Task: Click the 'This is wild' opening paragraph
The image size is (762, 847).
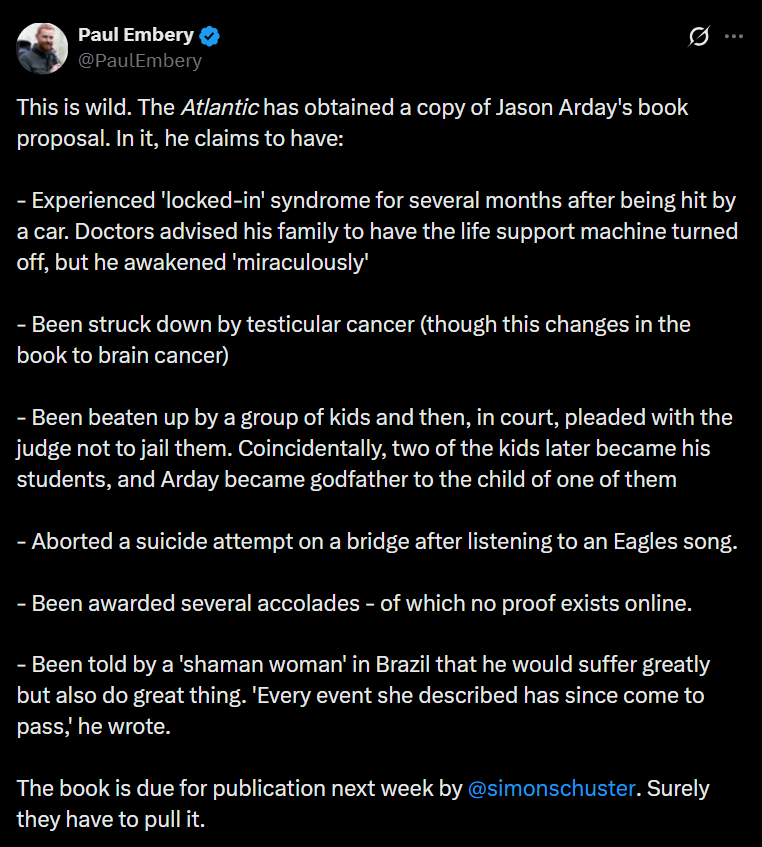Action: tap(352, 123)
